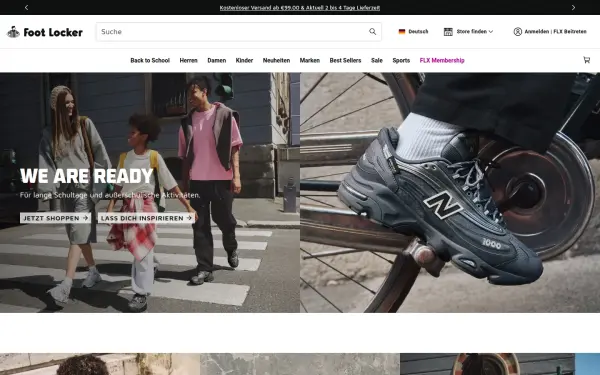Open the Neuheiten menu
The image size is (600, 375).
(276, 60)
